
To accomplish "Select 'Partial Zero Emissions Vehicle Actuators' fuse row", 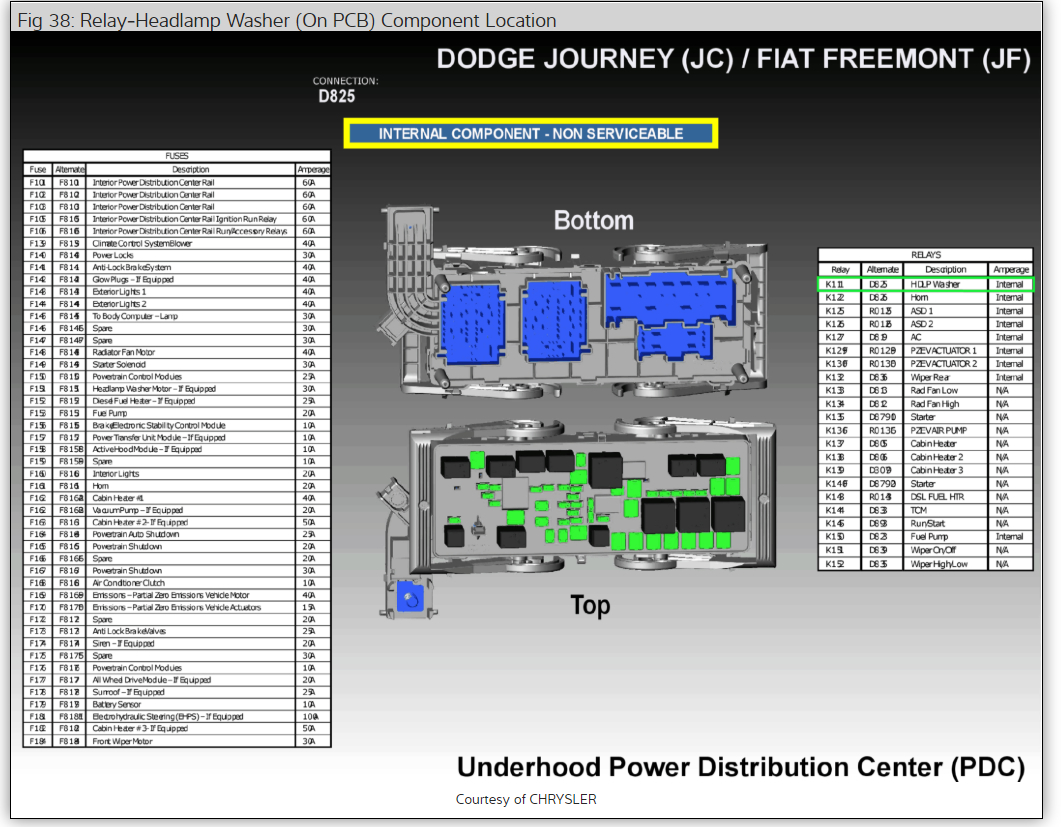I will coord(177,608).
